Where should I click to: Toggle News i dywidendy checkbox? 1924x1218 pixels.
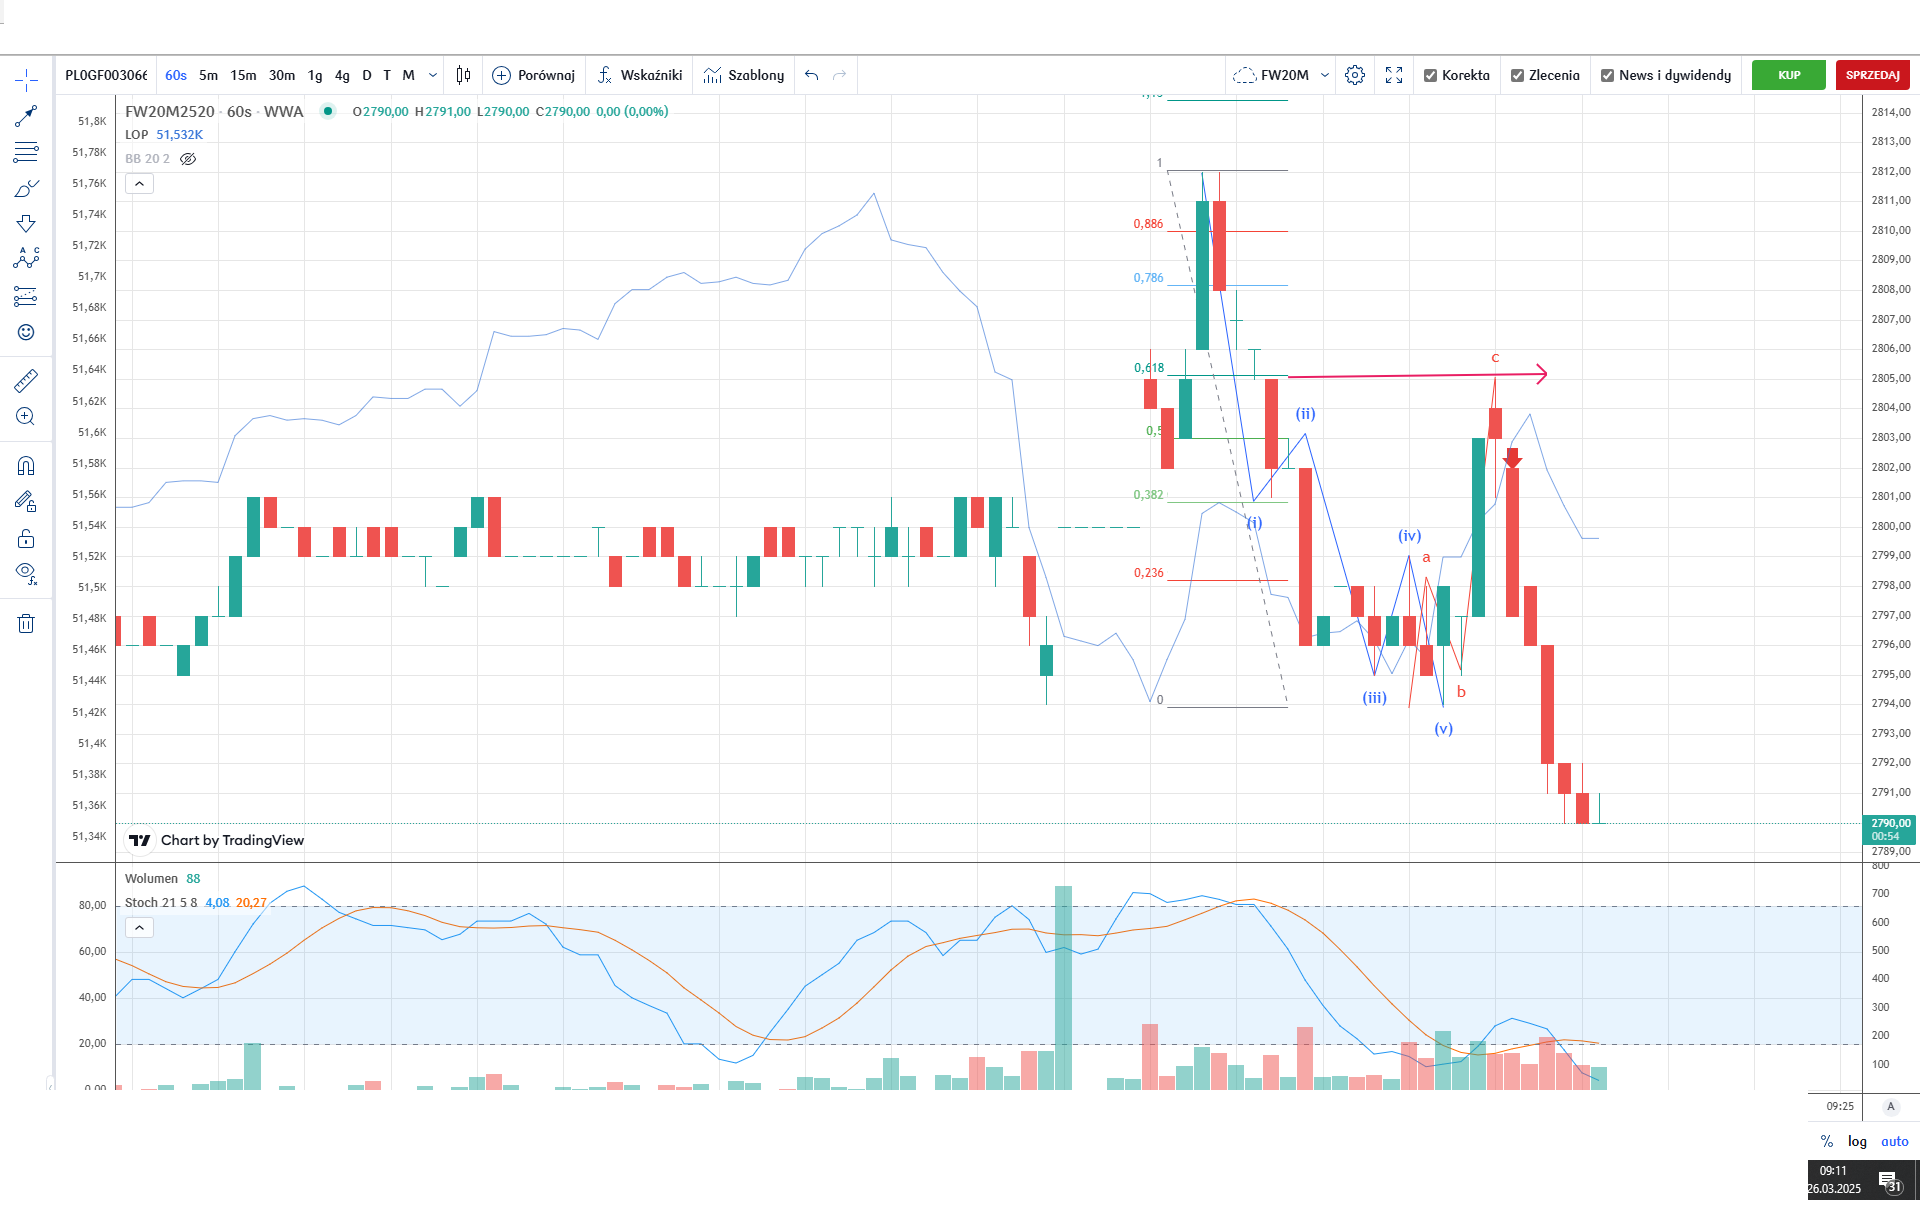point(1607,75)
